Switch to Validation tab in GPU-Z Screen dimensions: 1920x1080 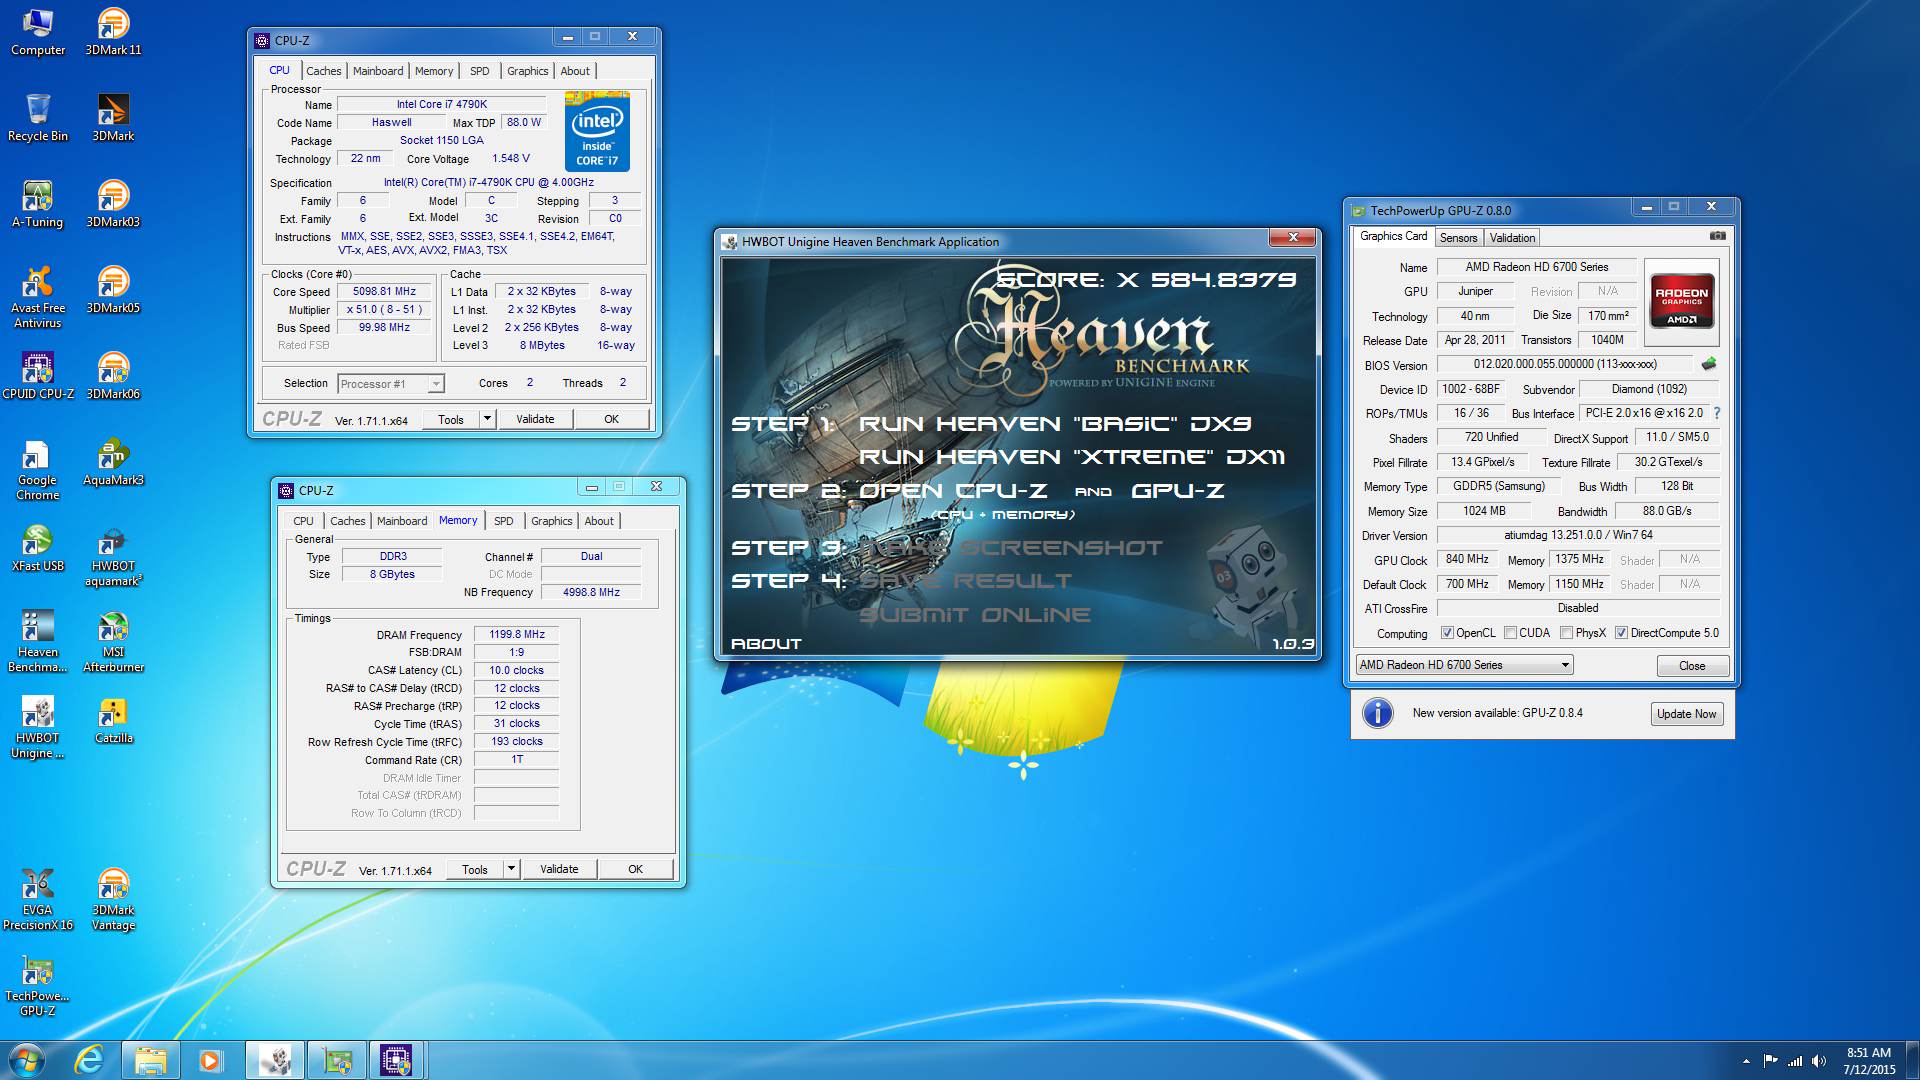1512,238
